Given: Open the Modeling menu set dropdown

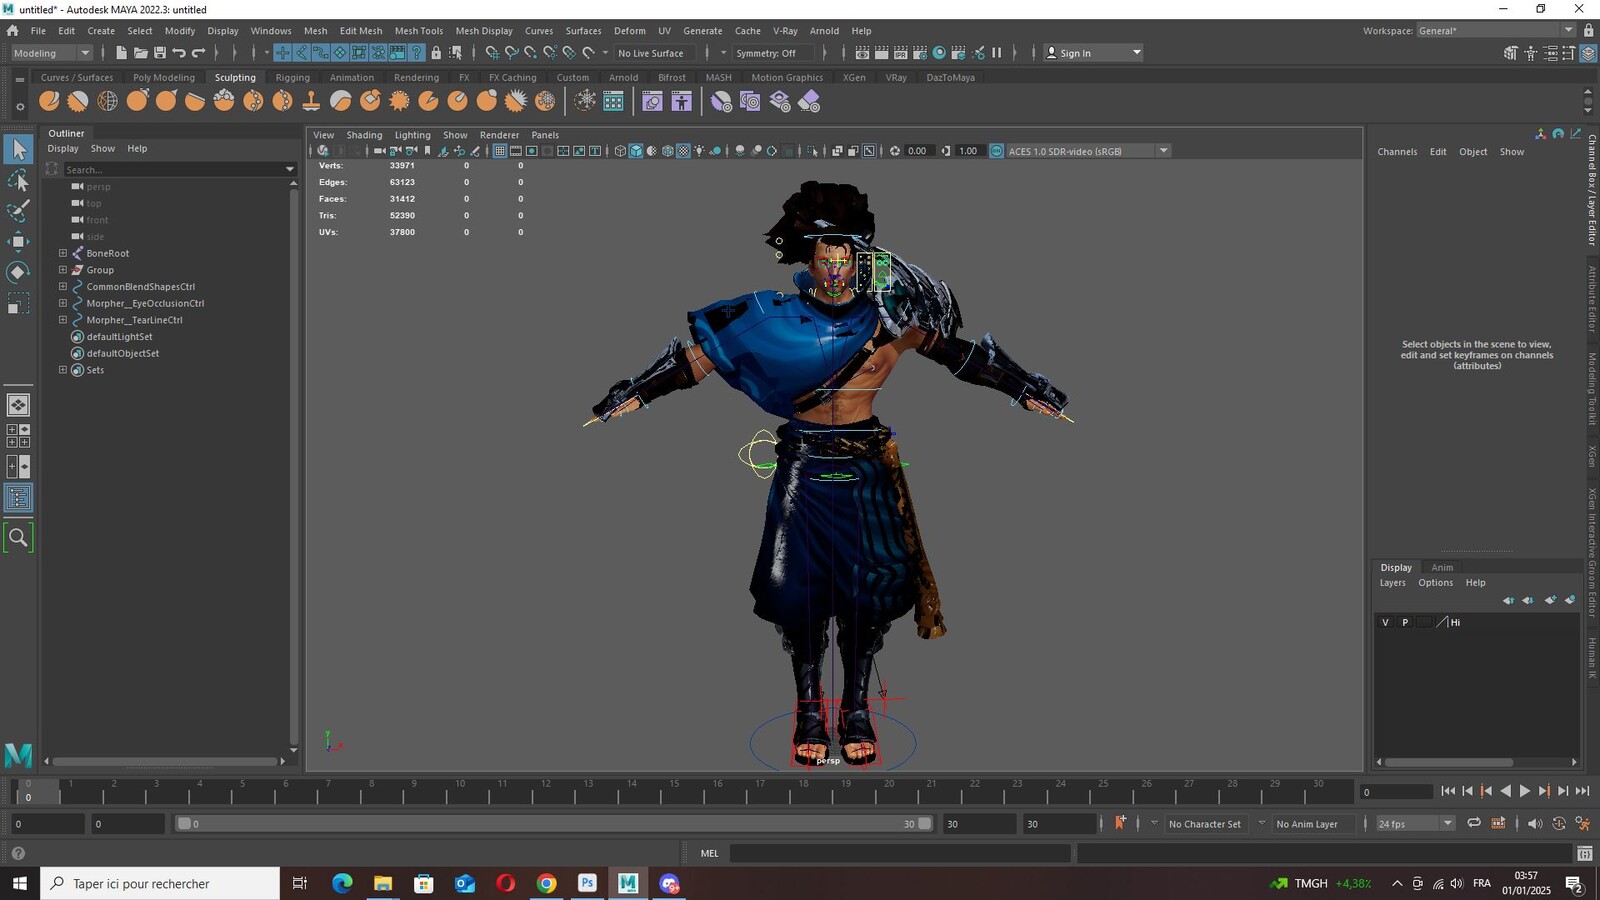Looking at the screenshot, I should 50,53.
